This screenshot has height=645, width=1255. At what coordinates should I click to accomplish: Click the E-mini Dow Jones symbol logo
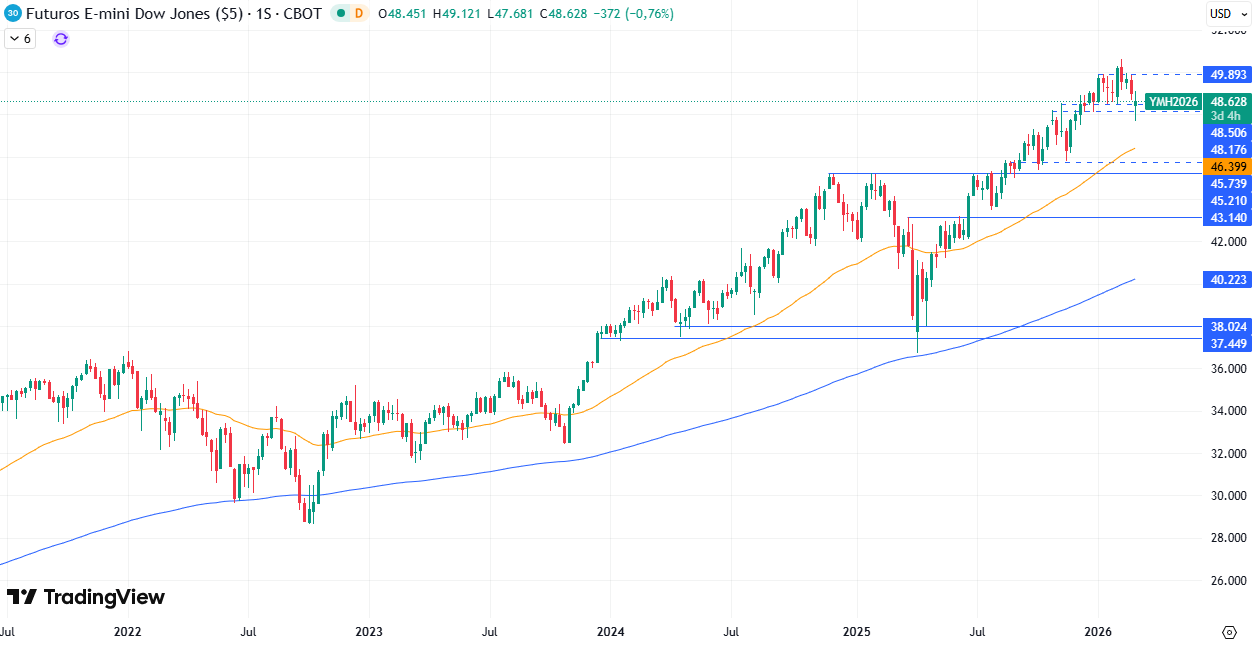pyautogui.click(x=13, y=15)
